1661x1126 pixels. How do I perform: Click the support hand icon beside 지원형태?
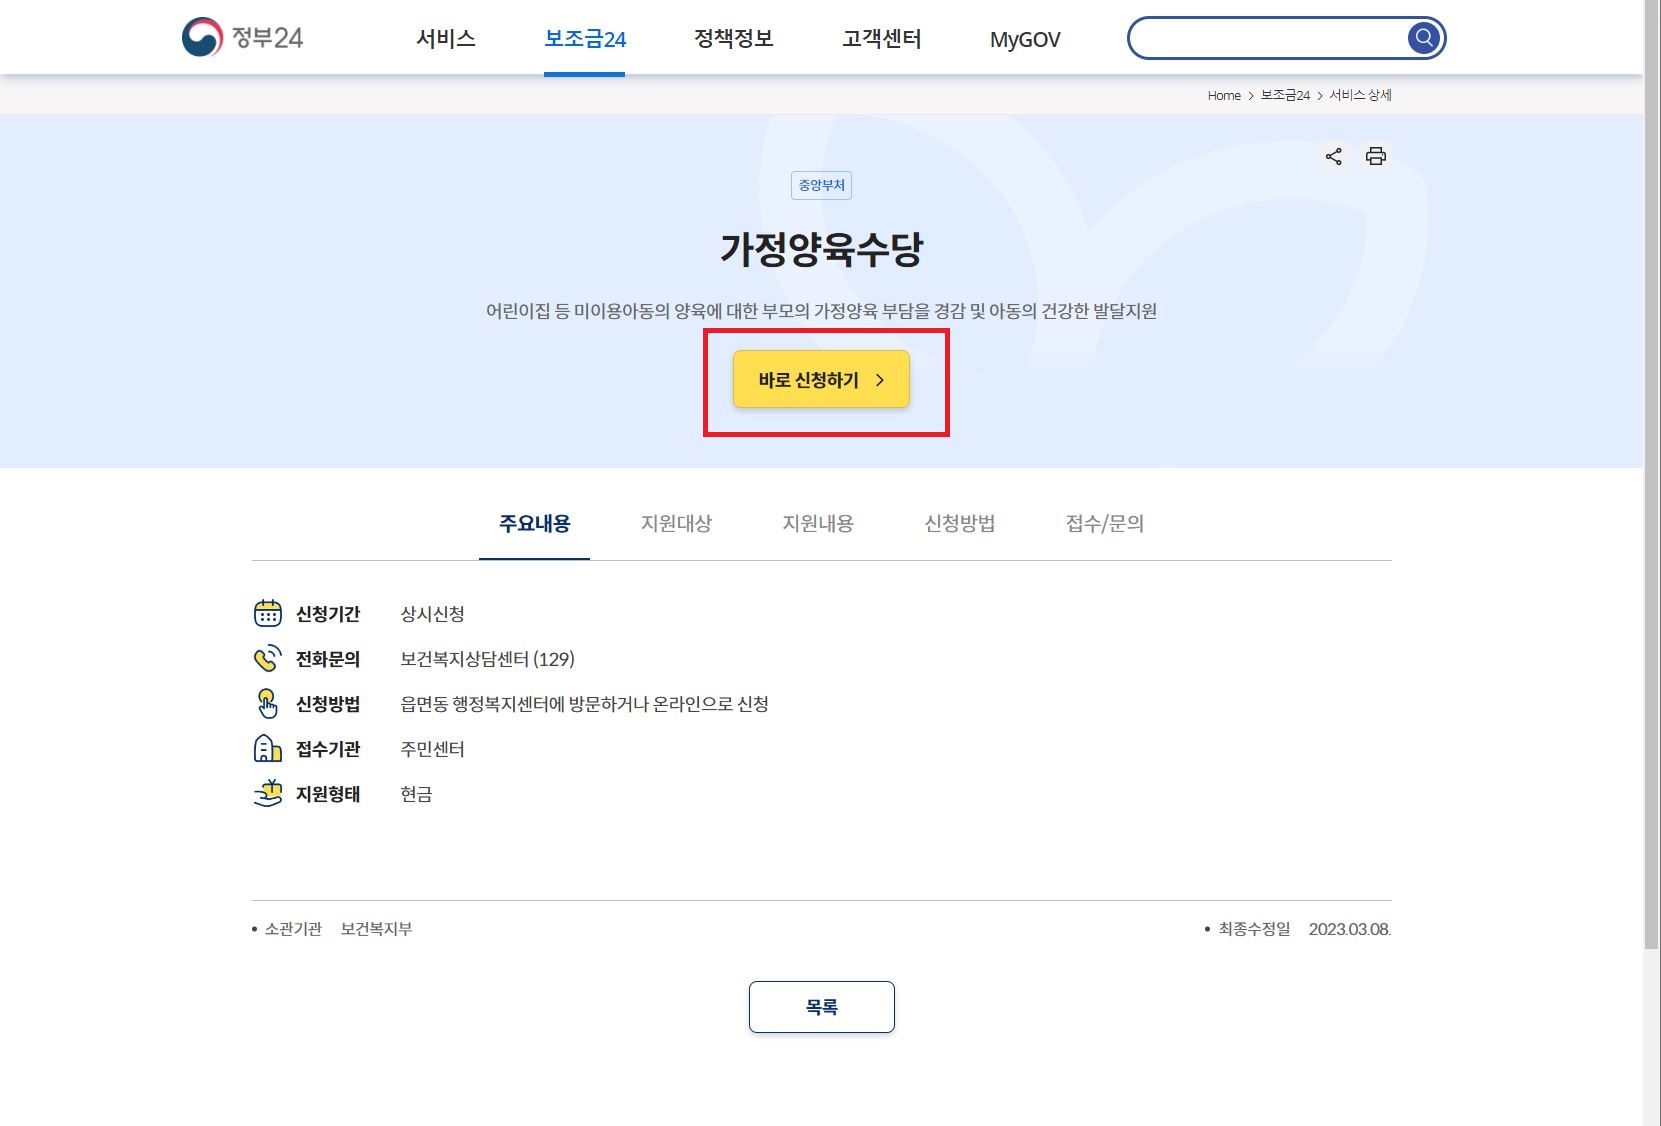[268, 793]
